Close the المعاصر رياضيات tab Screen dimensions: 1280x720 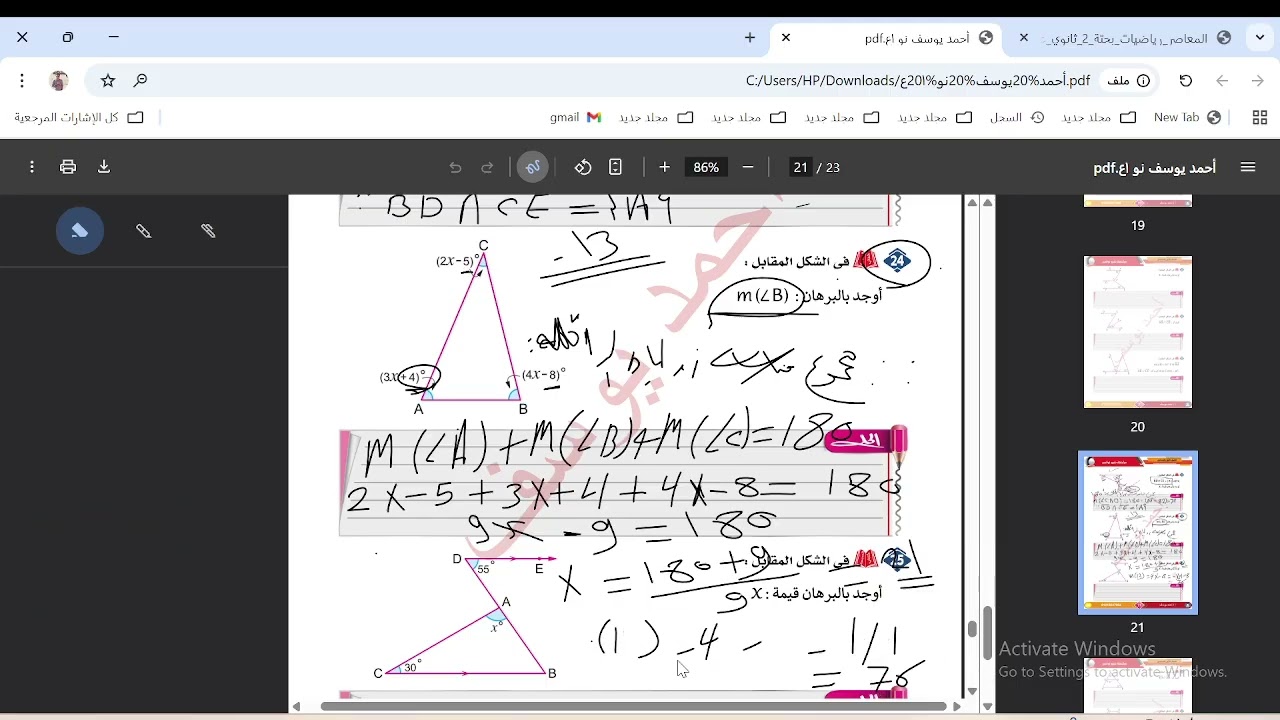[x=1024, y=38]
